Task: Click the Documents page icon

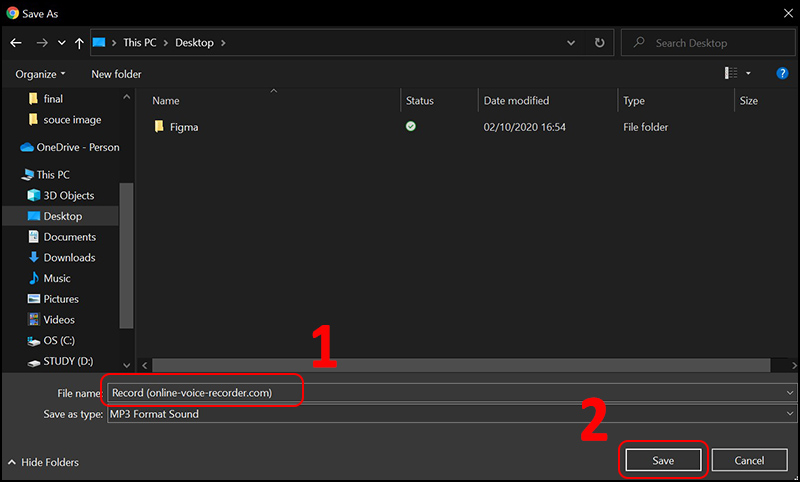Action: point(34,237)
